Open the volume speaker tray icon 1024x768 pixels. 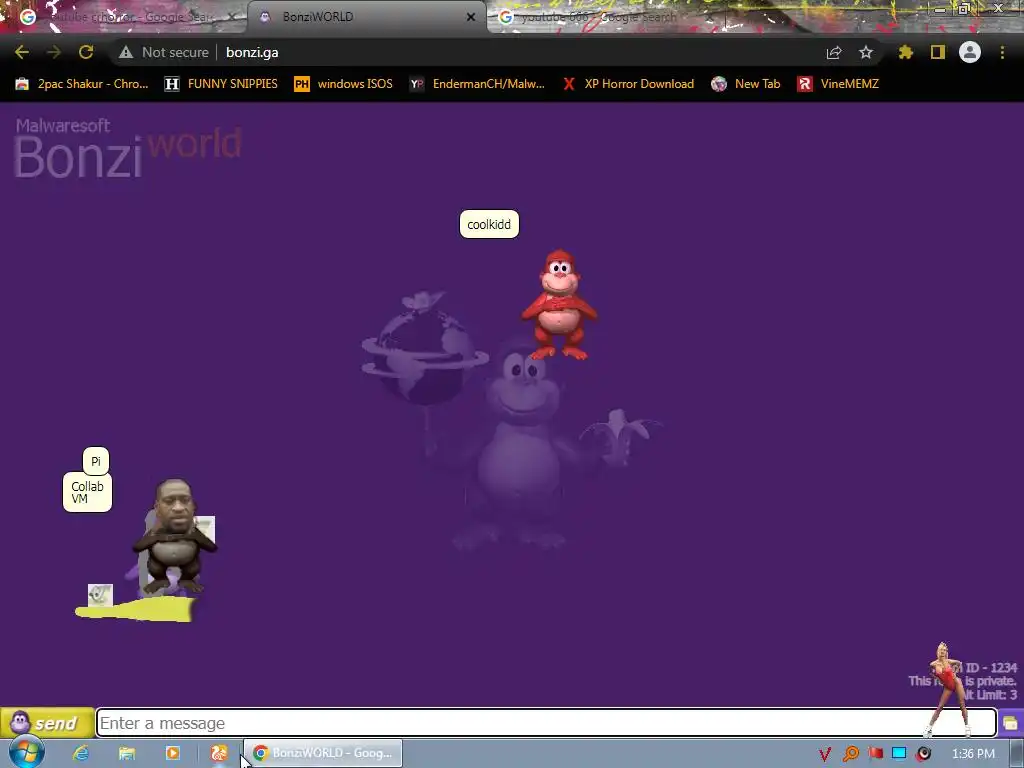coord(923,754)
